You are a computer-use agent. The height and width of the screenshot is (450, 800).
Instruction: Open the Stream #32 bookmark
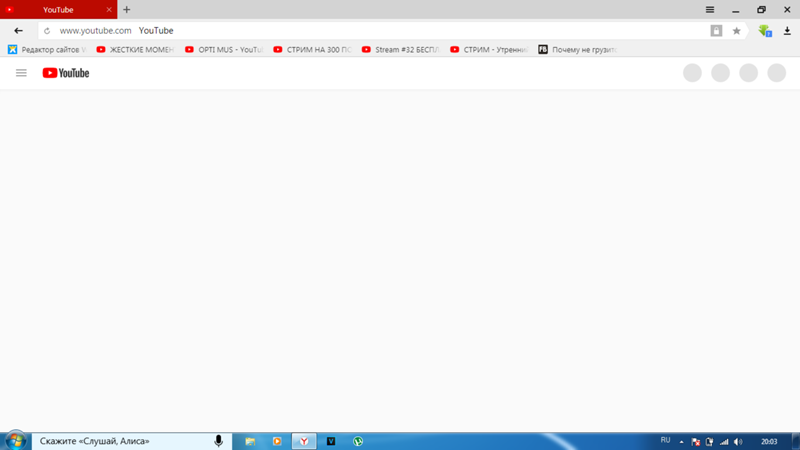point(401,49)
